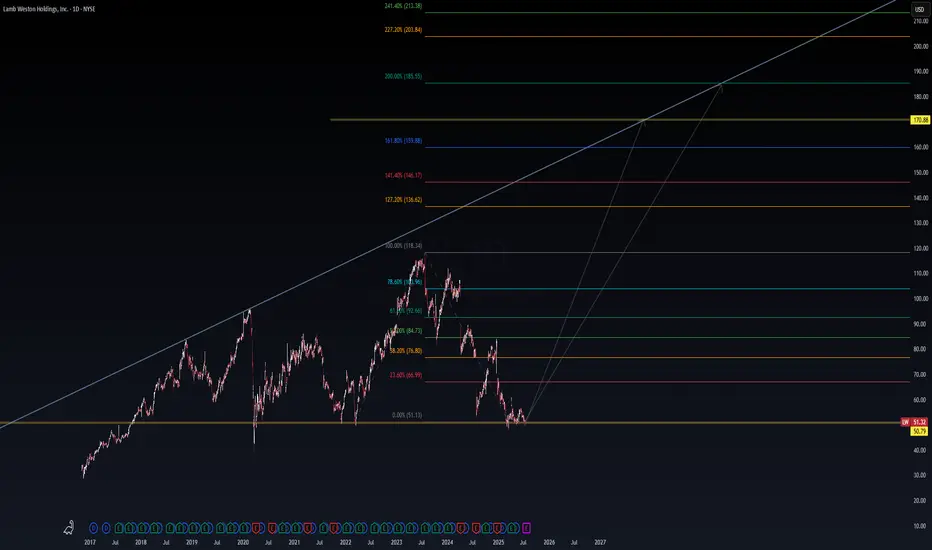The height and width of the screenshot is (550, 932).
Task: Click the 200.00 price scale value
Action: [x=921, y=46]
